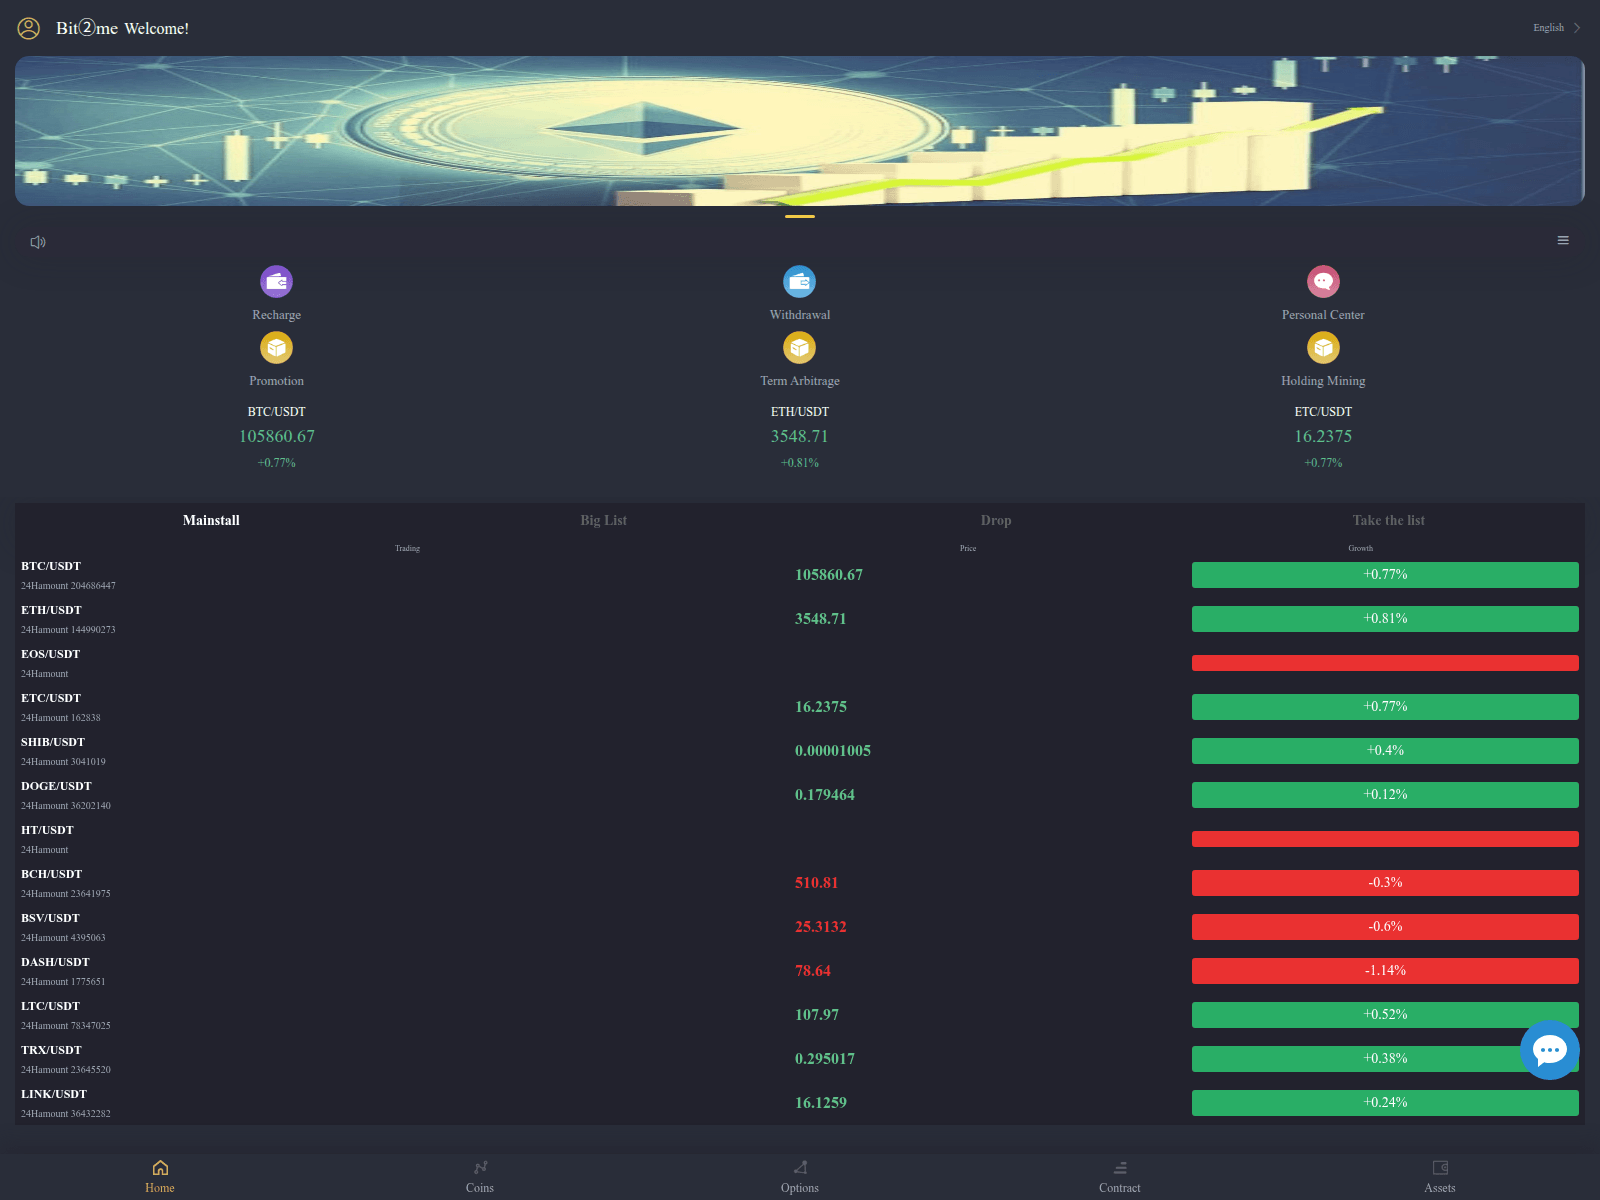Click the Term Arbitrage cube icon

pyautogui.click(x=800, y=348)
